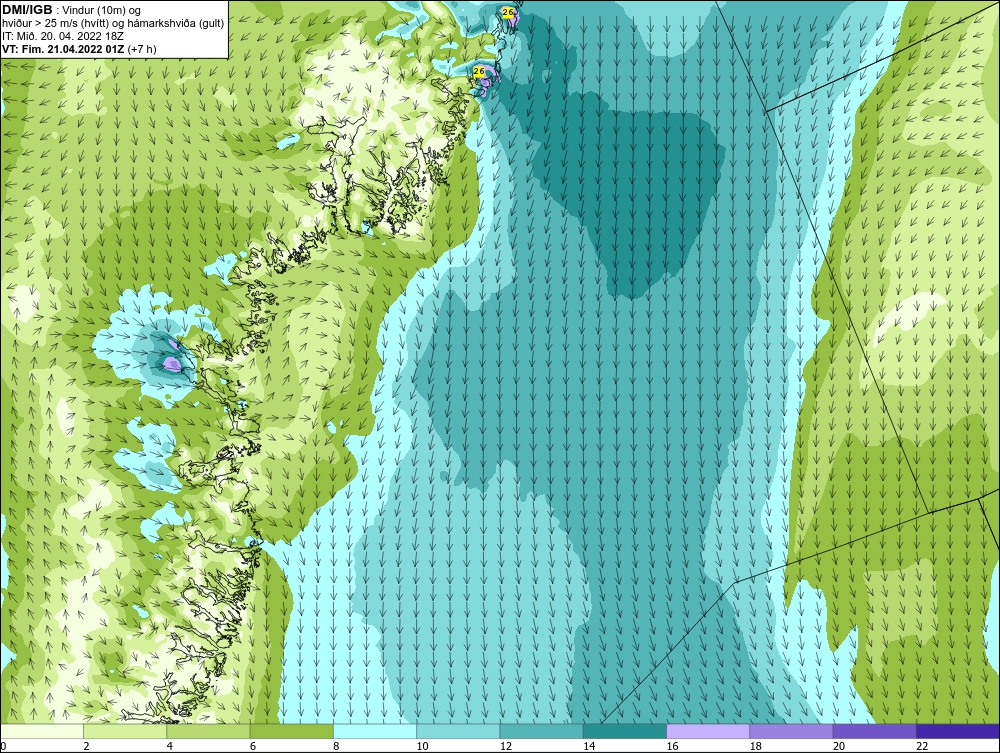Viewport: 1000px width, 753px height.
Task: Click the legend value 16
Action: 672,747
